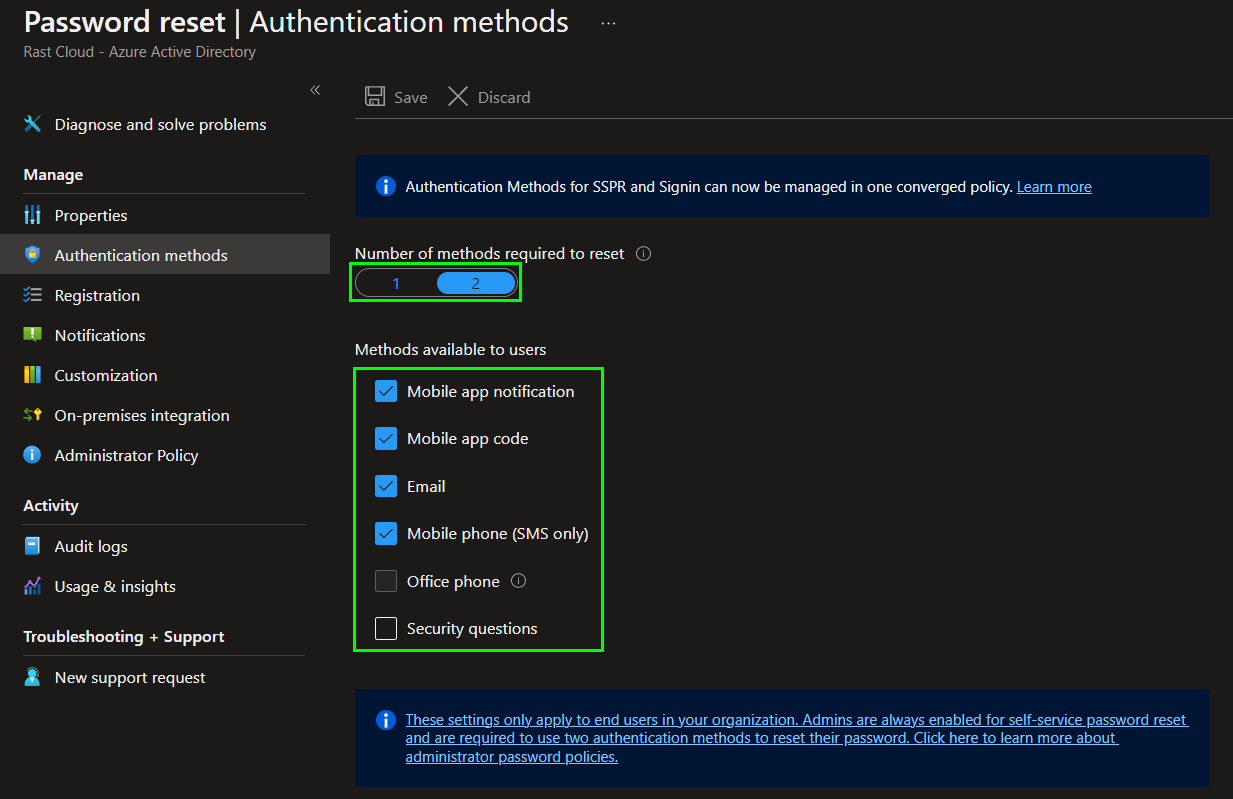The height and width of the screenshot is (799, 1233).
Task: Select Authentication methods in the sidebar
Action: [x=164, y=255]
